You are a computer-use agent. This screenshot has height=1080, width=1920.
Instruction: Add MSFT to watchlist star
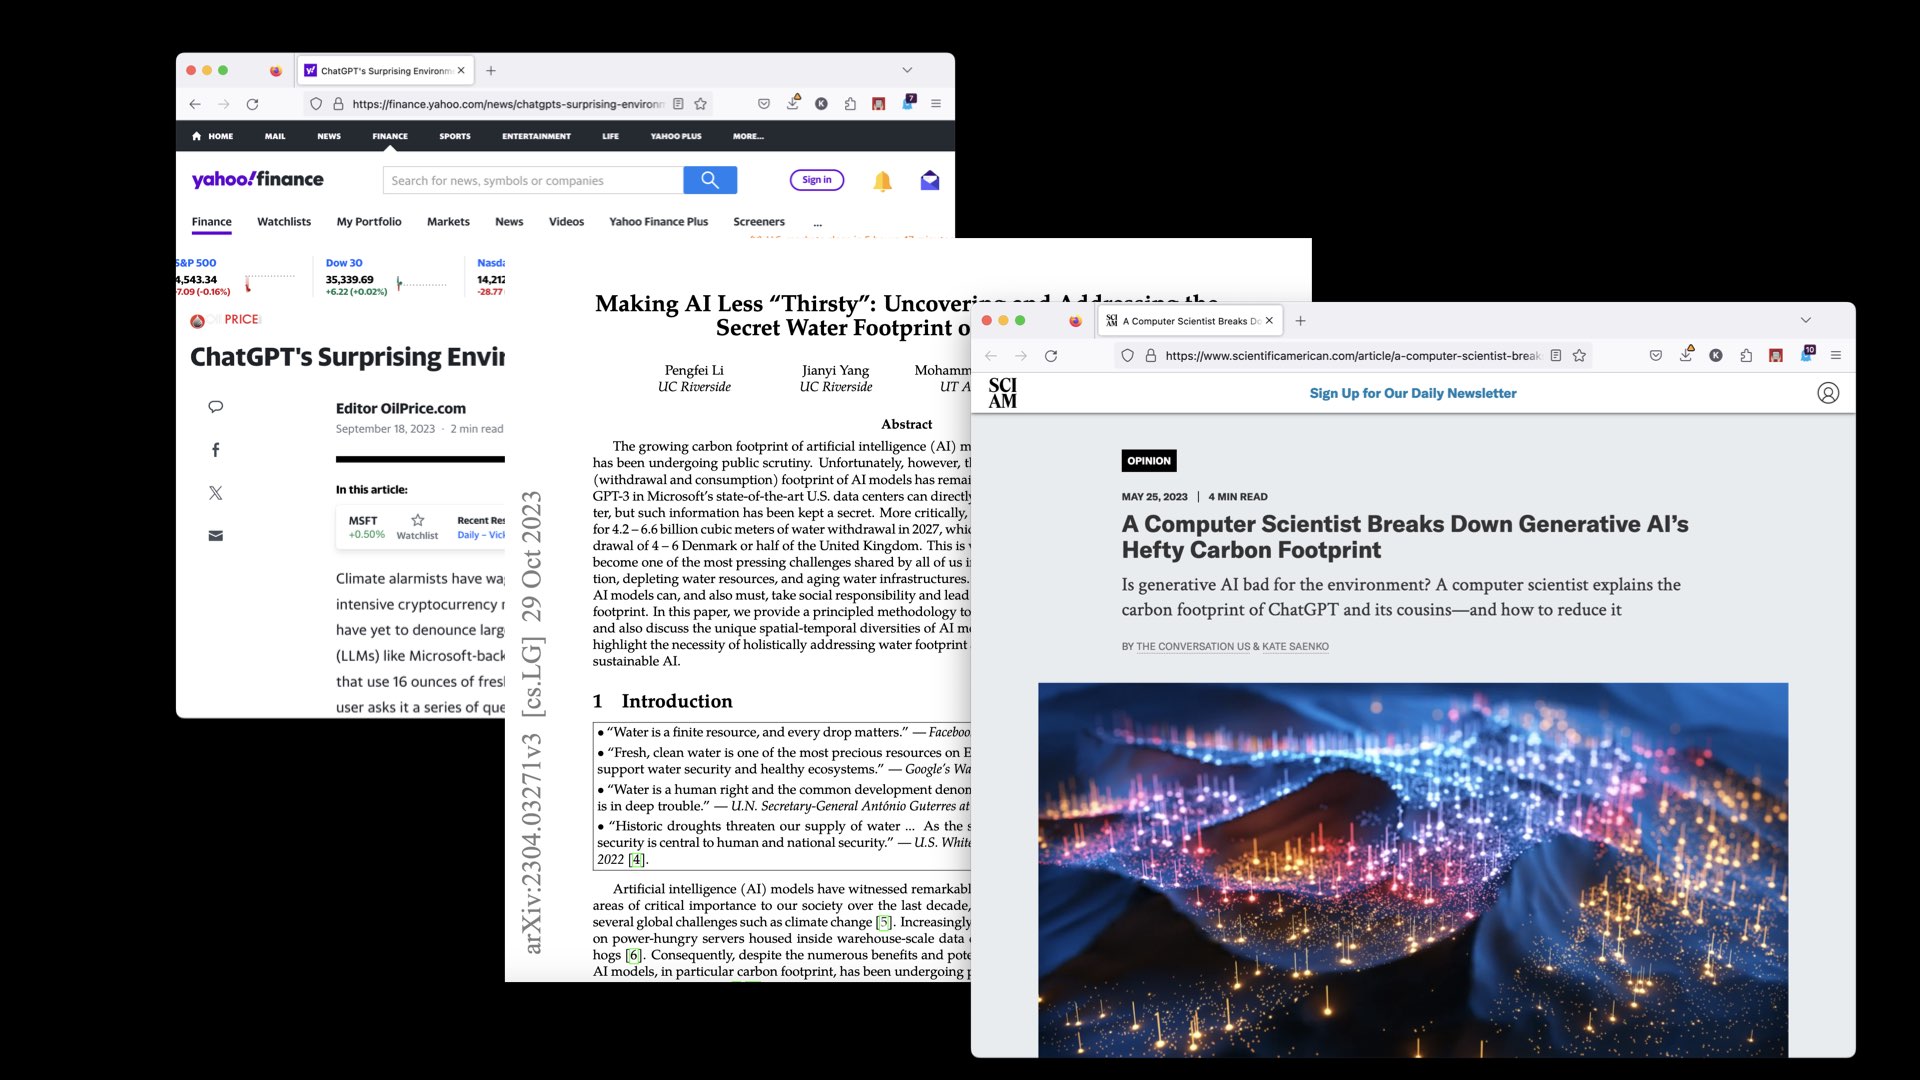click(418, 520)
